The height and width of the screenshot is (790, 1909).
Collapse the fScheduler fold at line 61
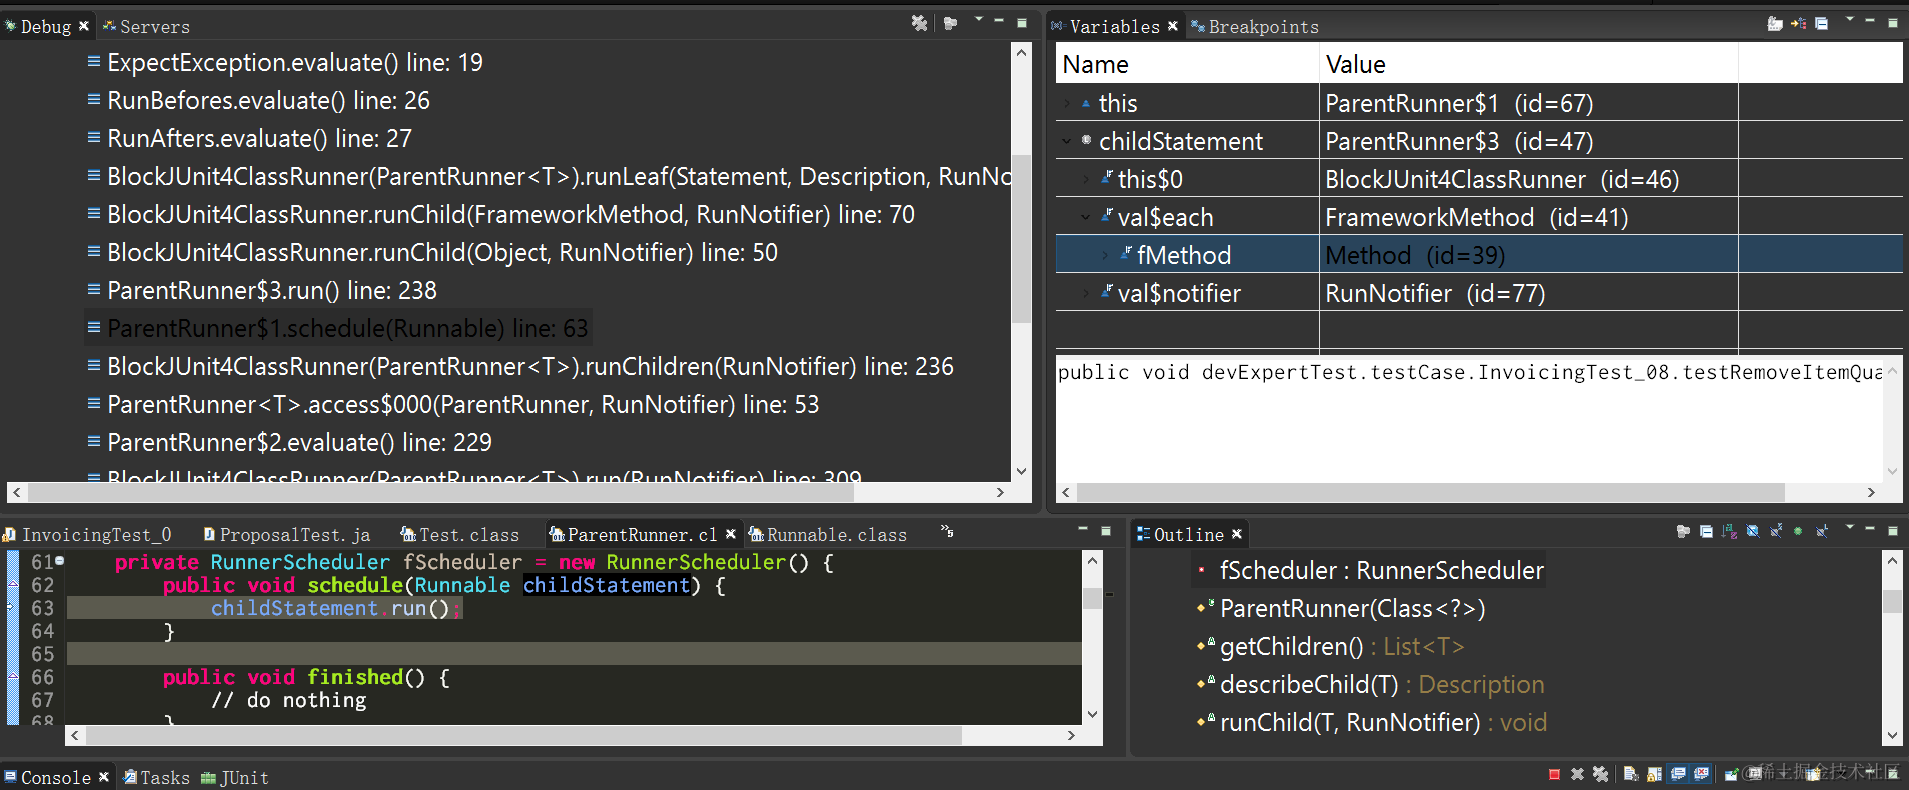60,561
